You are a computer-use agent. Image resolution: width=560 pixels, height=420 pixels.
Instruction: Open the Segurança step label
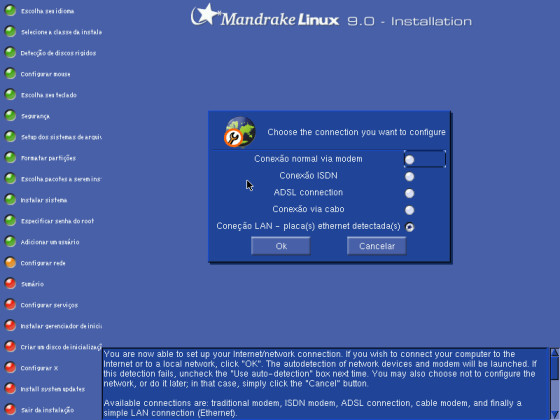pyautogui.click(x=35, y=116)
